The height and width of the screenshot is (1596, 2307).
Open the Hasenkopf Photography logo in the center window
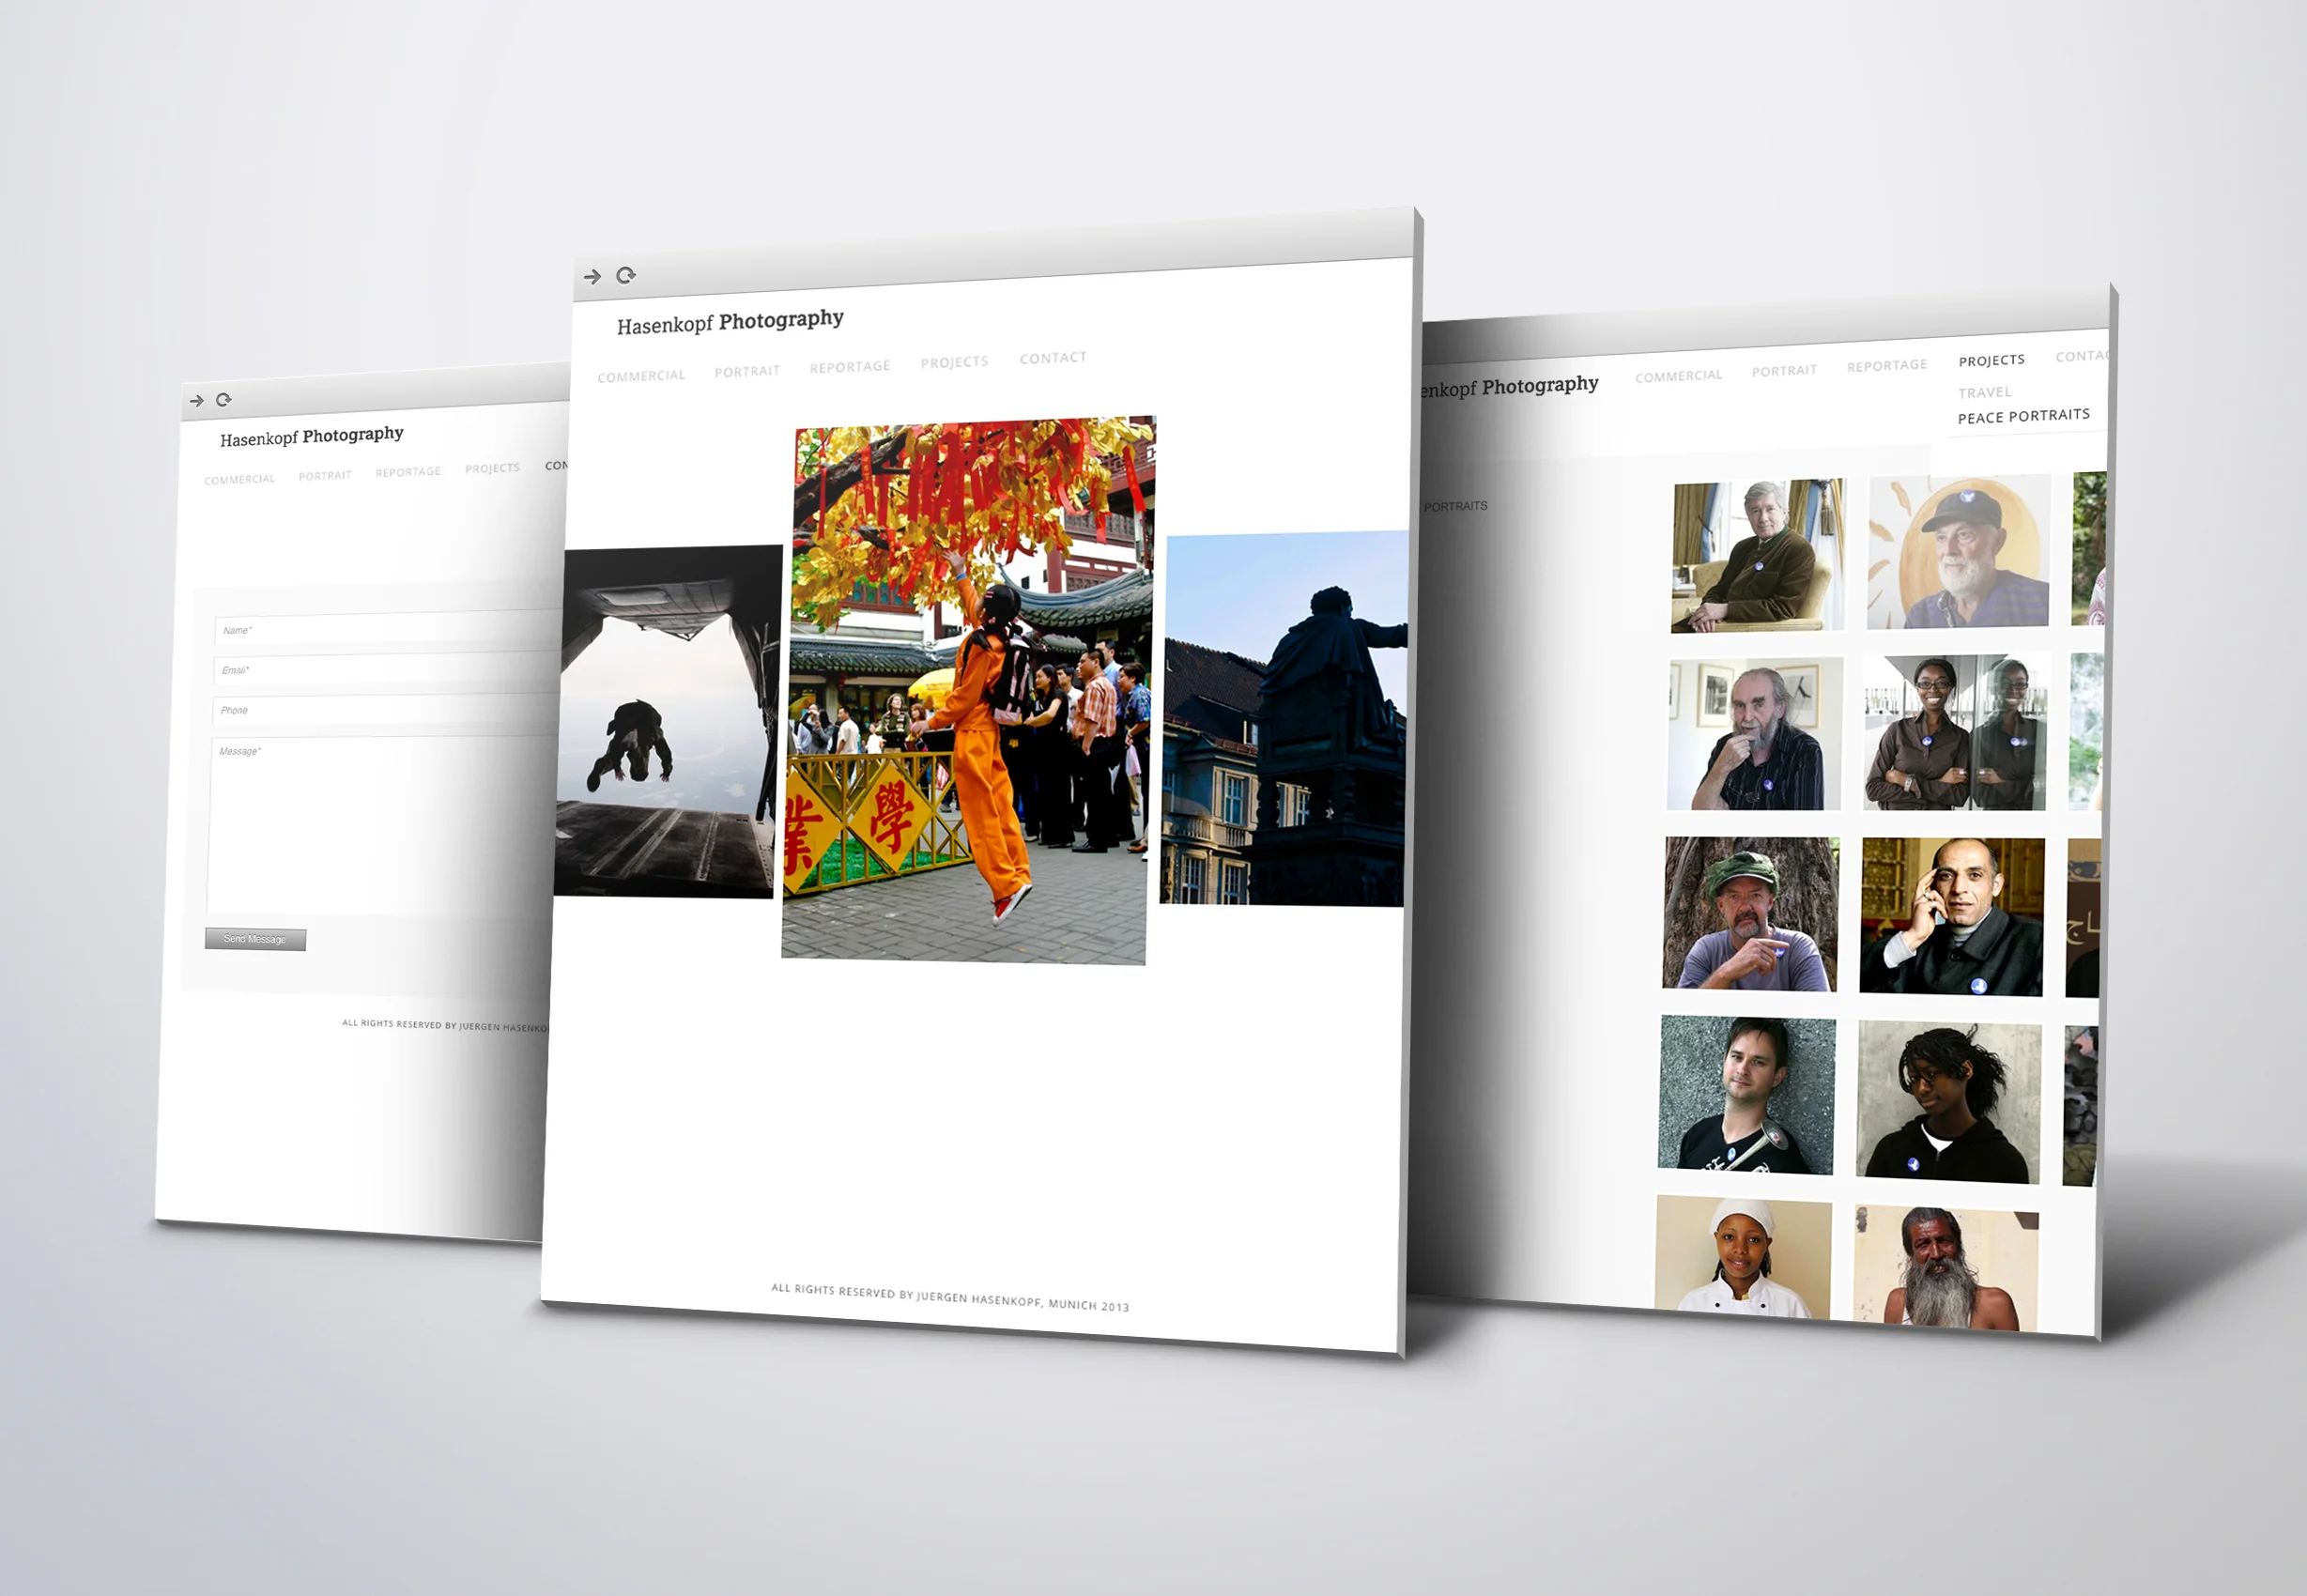click(730, 322)
